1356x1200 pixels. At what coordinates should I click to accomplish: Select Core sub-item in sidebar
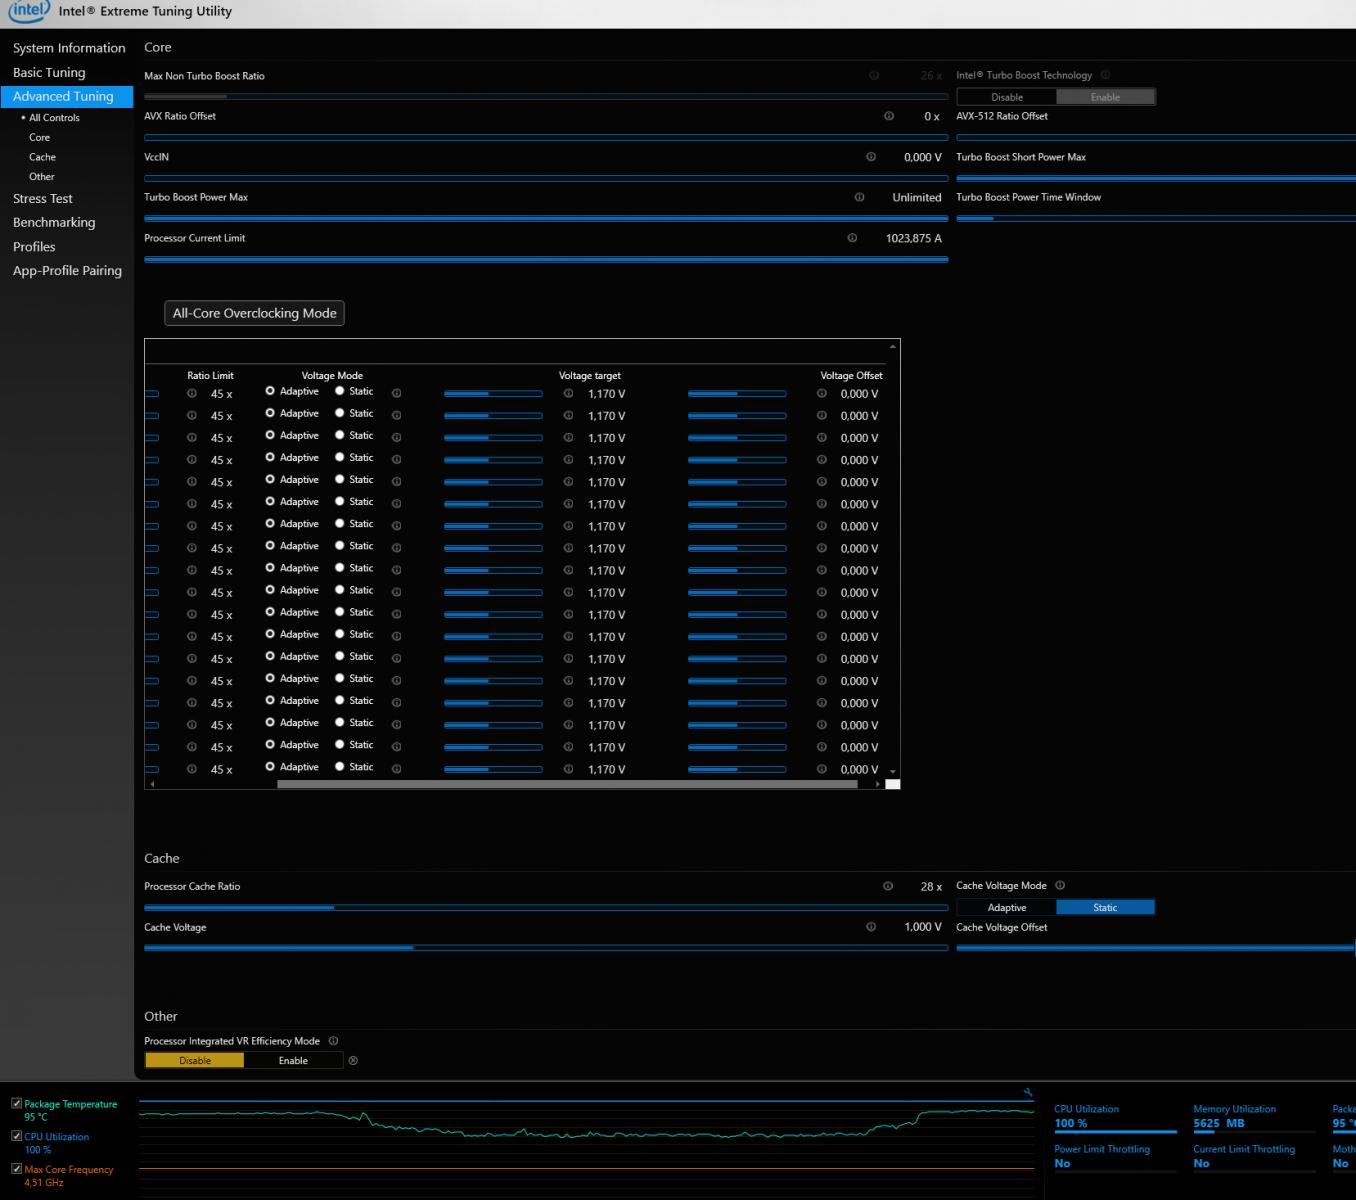[x=39, y=137]
